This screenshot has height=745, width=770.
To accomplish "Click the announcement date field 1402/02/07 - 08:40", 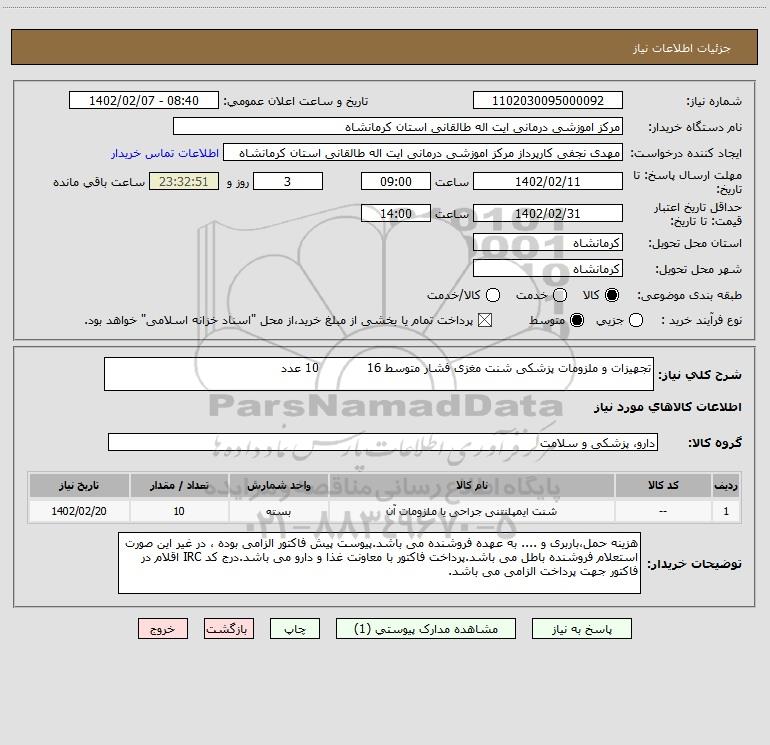I will click(x=144, y=101).
